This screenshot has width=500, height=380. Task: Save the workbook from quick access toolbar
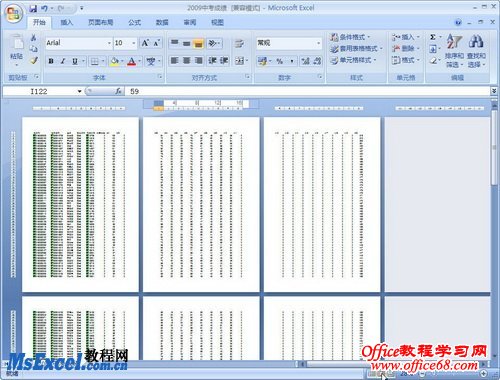pyautogui.click(x=33, y=8)
